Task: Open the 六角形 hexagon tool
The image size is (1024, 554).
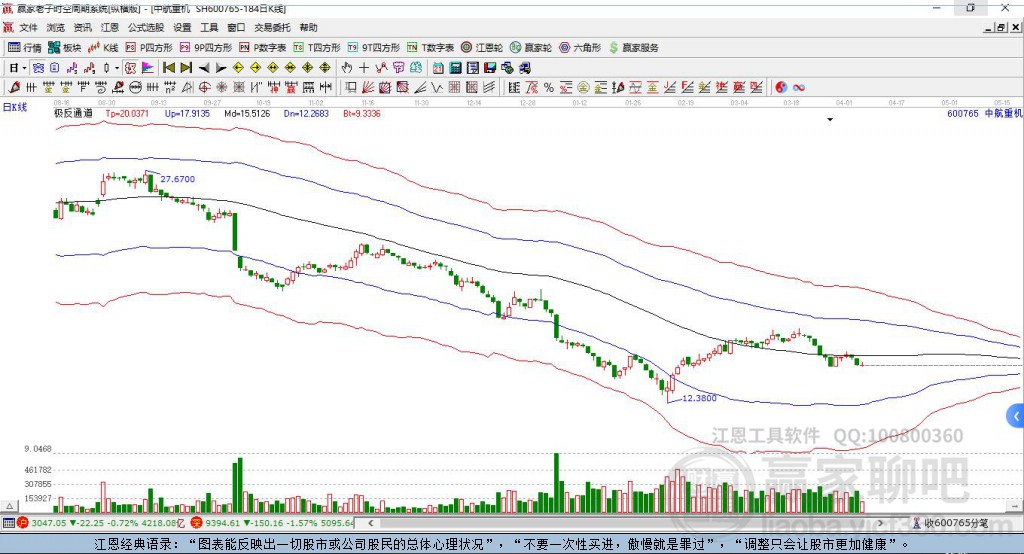Action: (x=580, y=48)
